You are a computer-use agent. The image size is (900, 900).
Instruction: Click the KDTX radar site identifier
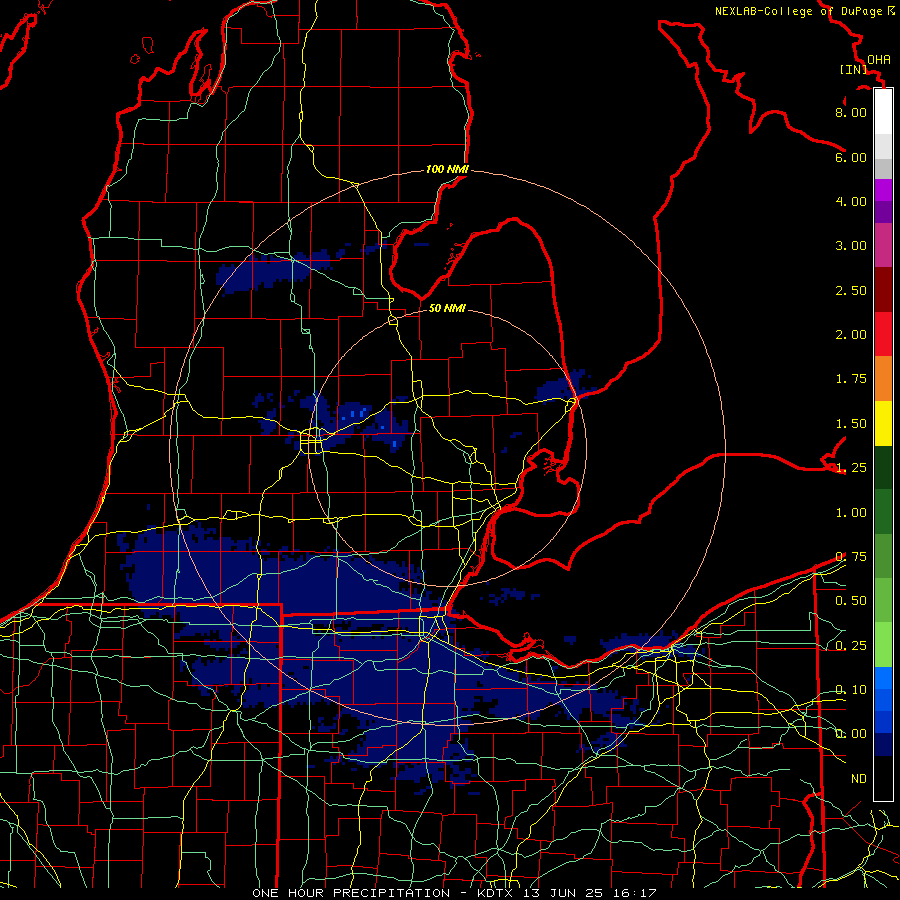pyautogui.click(x=497, y=893)
